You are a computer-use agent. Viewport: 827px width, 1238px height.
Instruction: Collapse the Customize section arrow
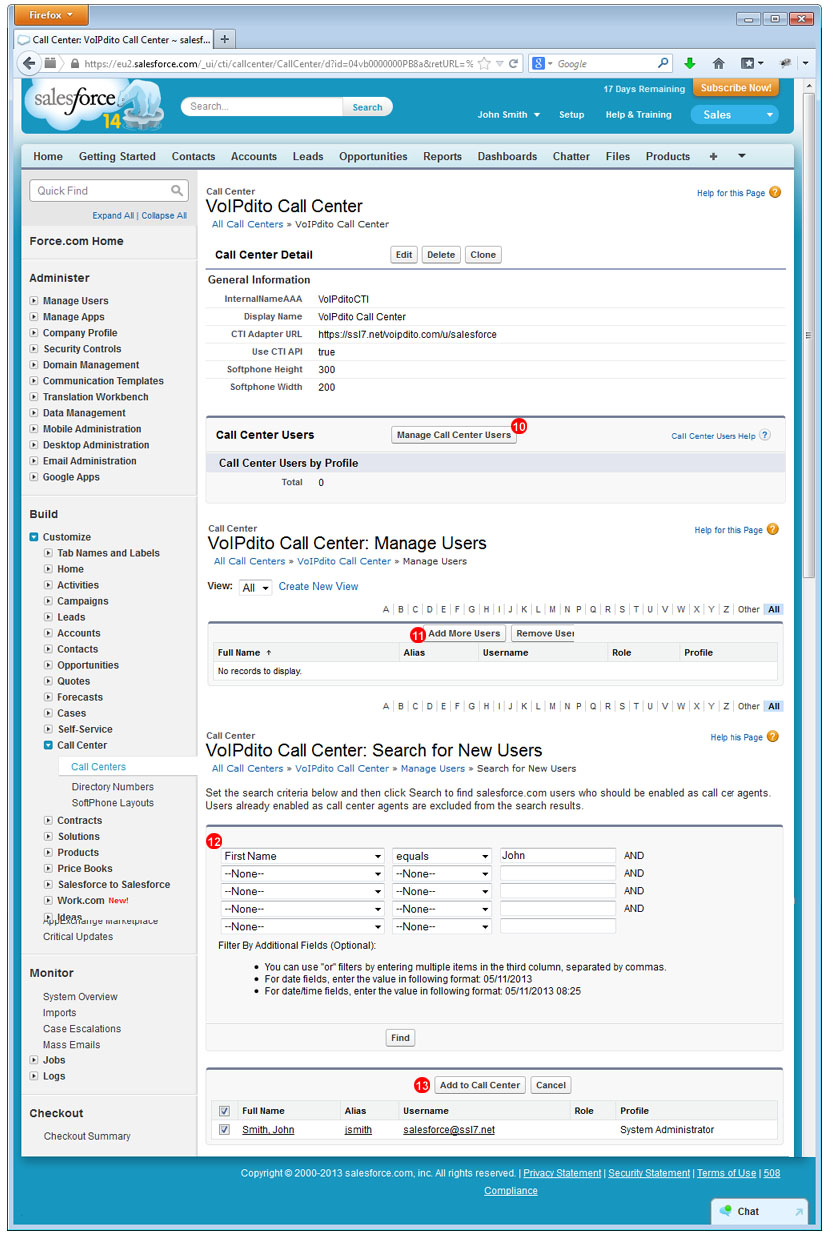tap(33, 537)
